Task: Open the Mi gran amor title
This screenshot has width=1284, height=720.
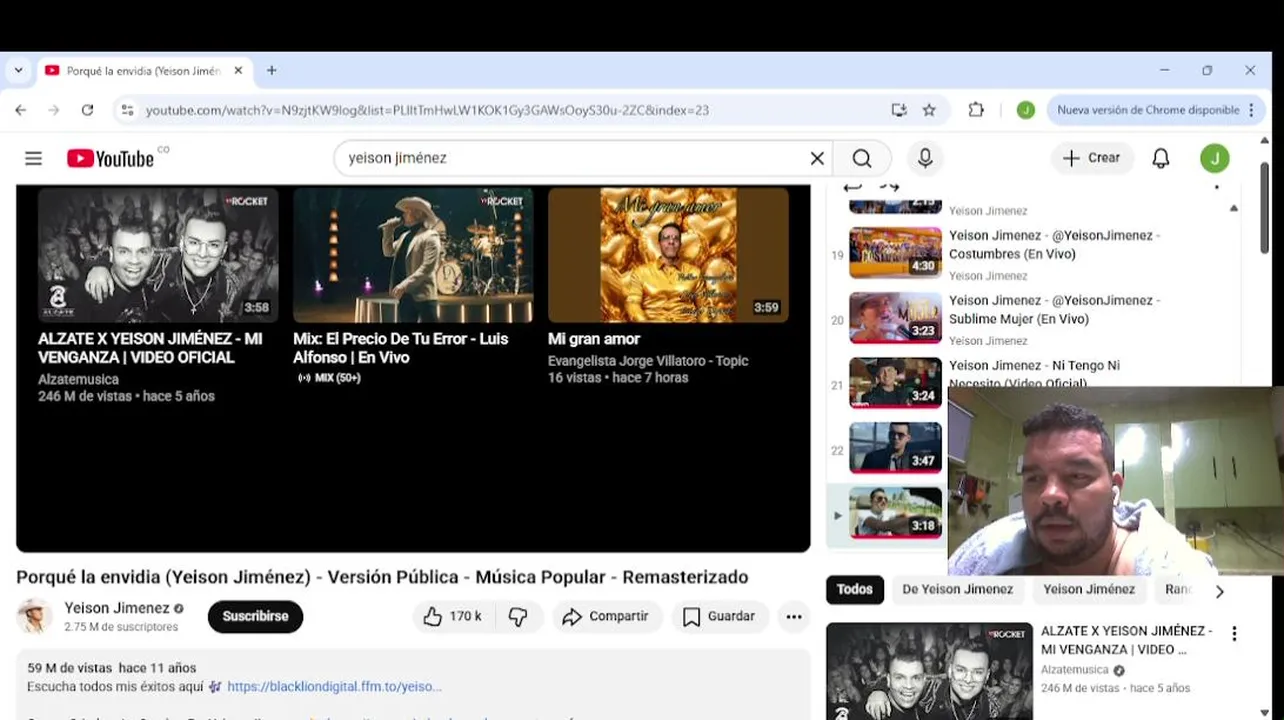Action: (x=594, y=339)
